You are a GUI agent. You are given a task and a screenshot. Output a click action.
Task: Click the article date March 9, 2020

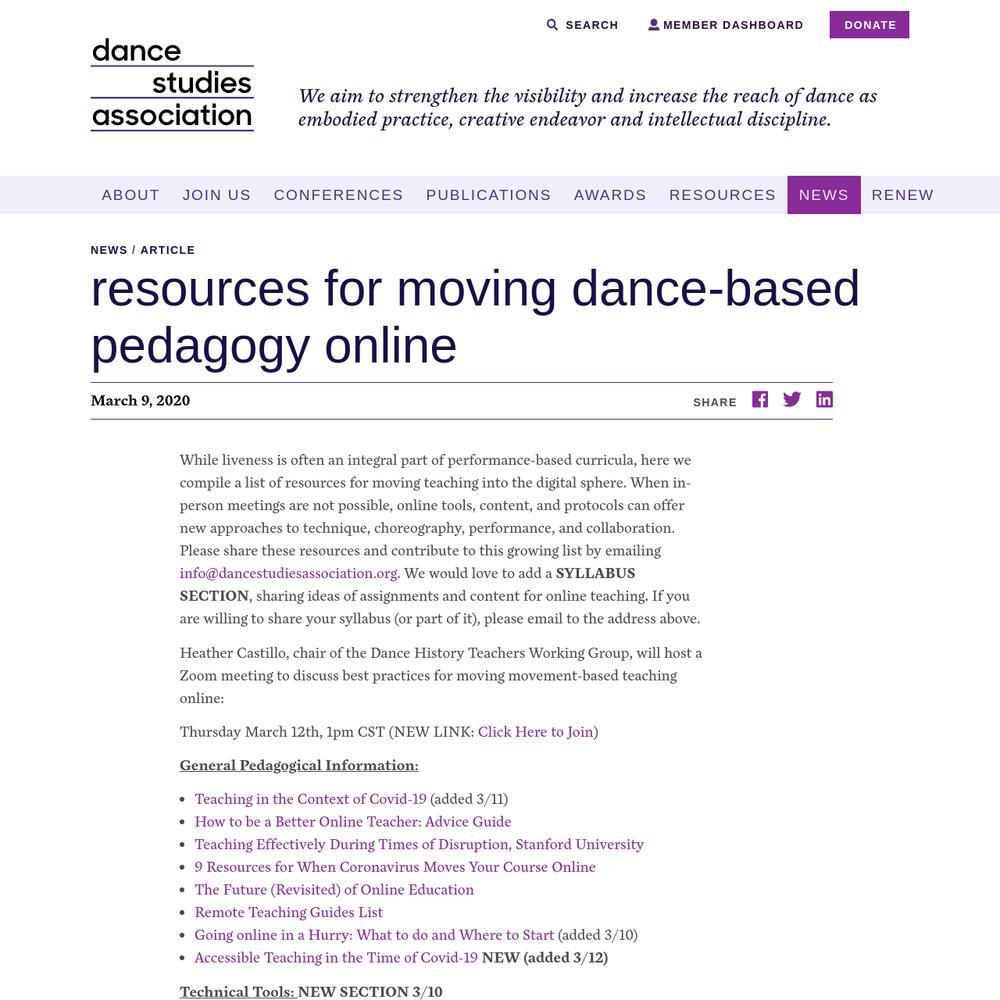140,401
